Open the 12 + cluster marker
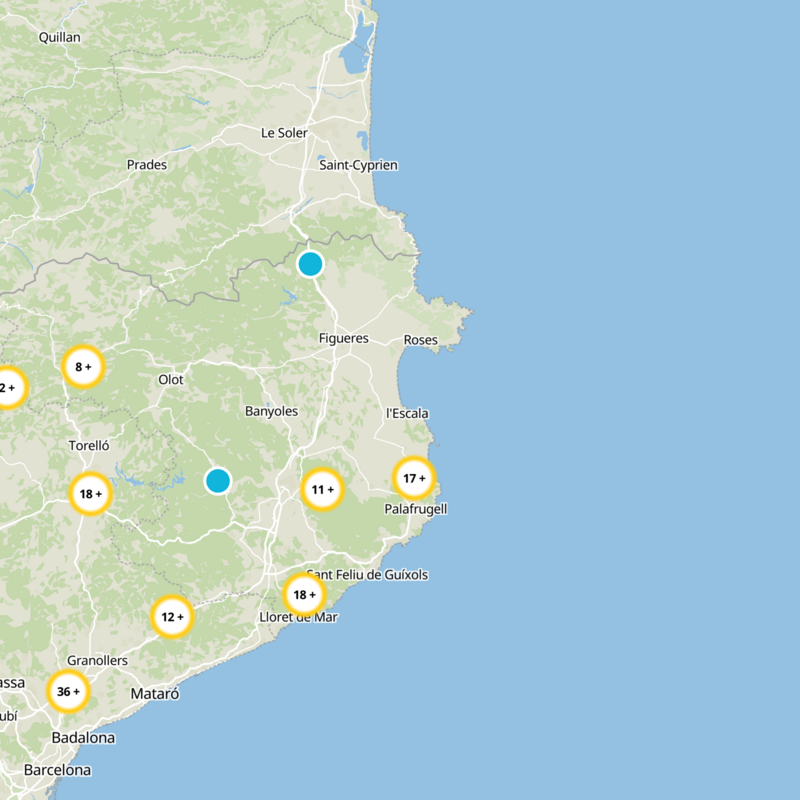Image resolution: width=800 pixels, height=800 pixels. 172,617
